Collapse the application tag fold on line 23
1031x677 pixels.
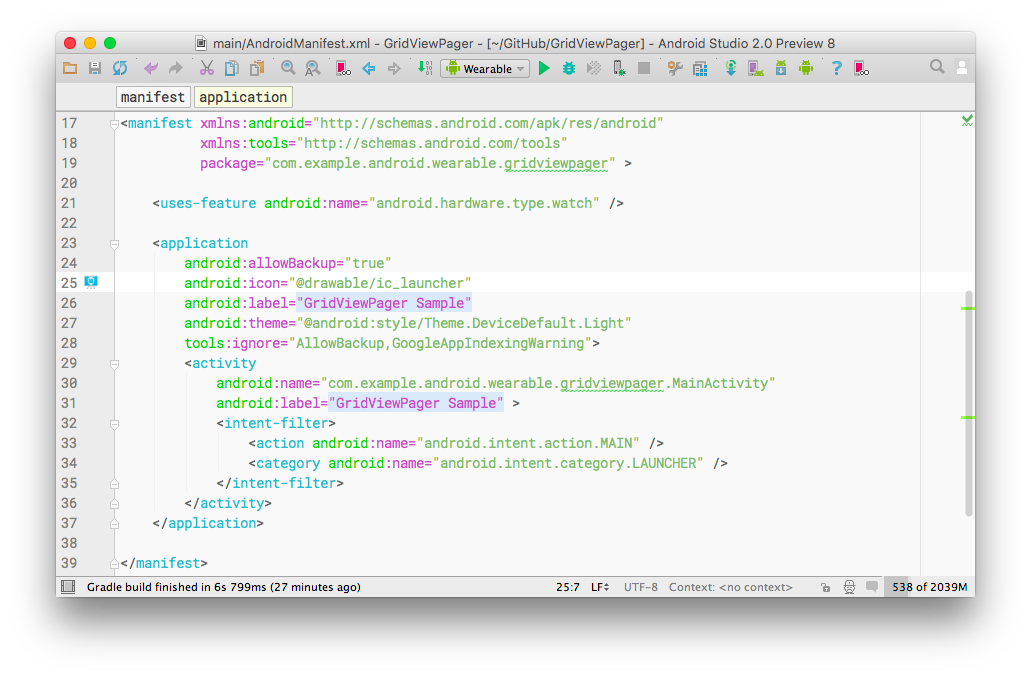(114, 244)
